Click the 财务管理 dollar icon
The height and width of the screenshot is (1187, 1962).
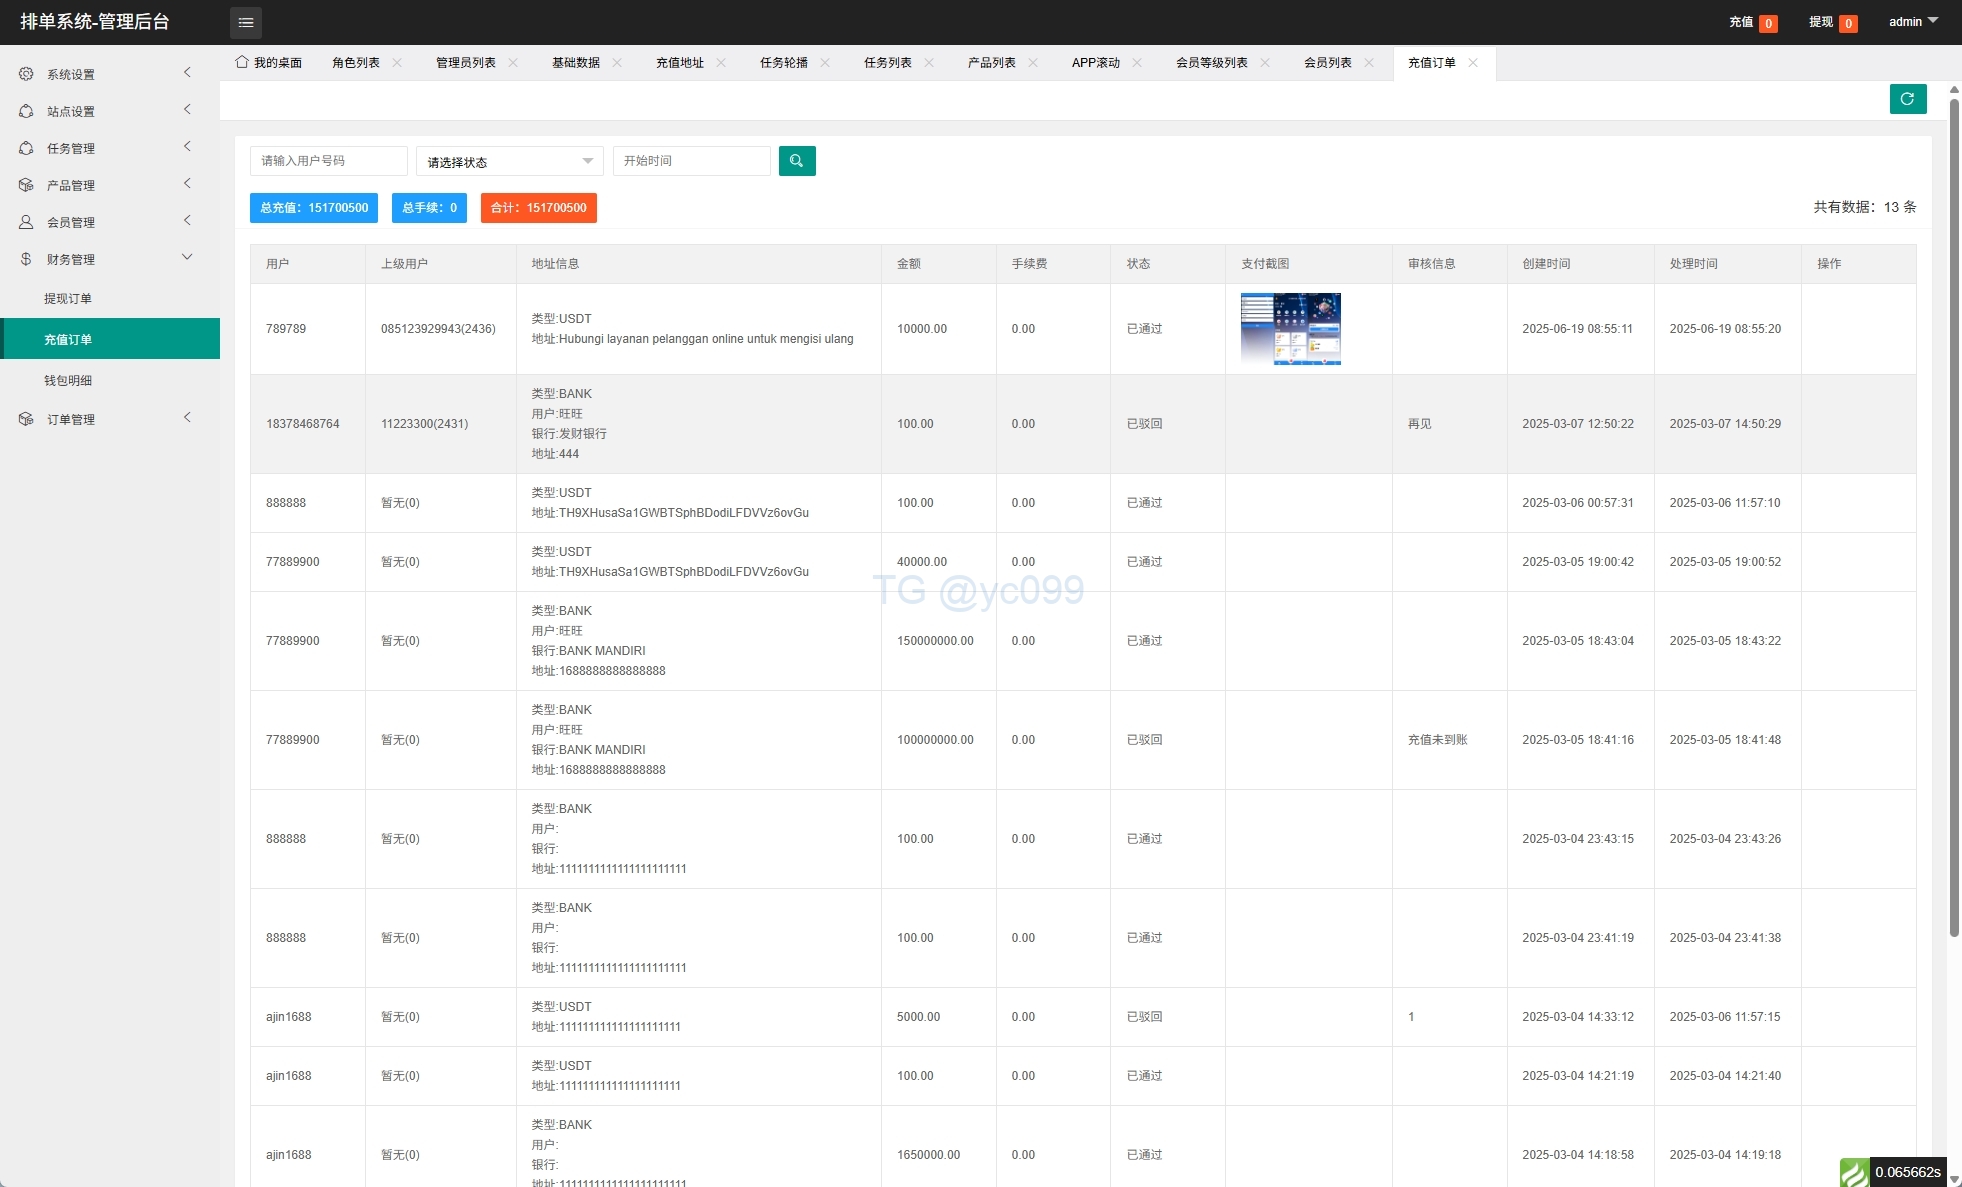pyautogui.click(x=26, y=259)
